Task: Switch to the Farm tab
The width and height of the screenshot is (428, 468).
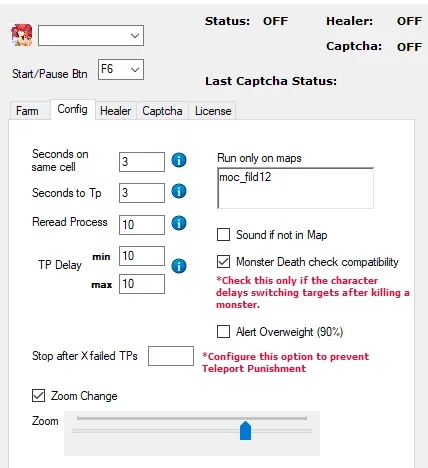Action: click(x=27, y=111)
